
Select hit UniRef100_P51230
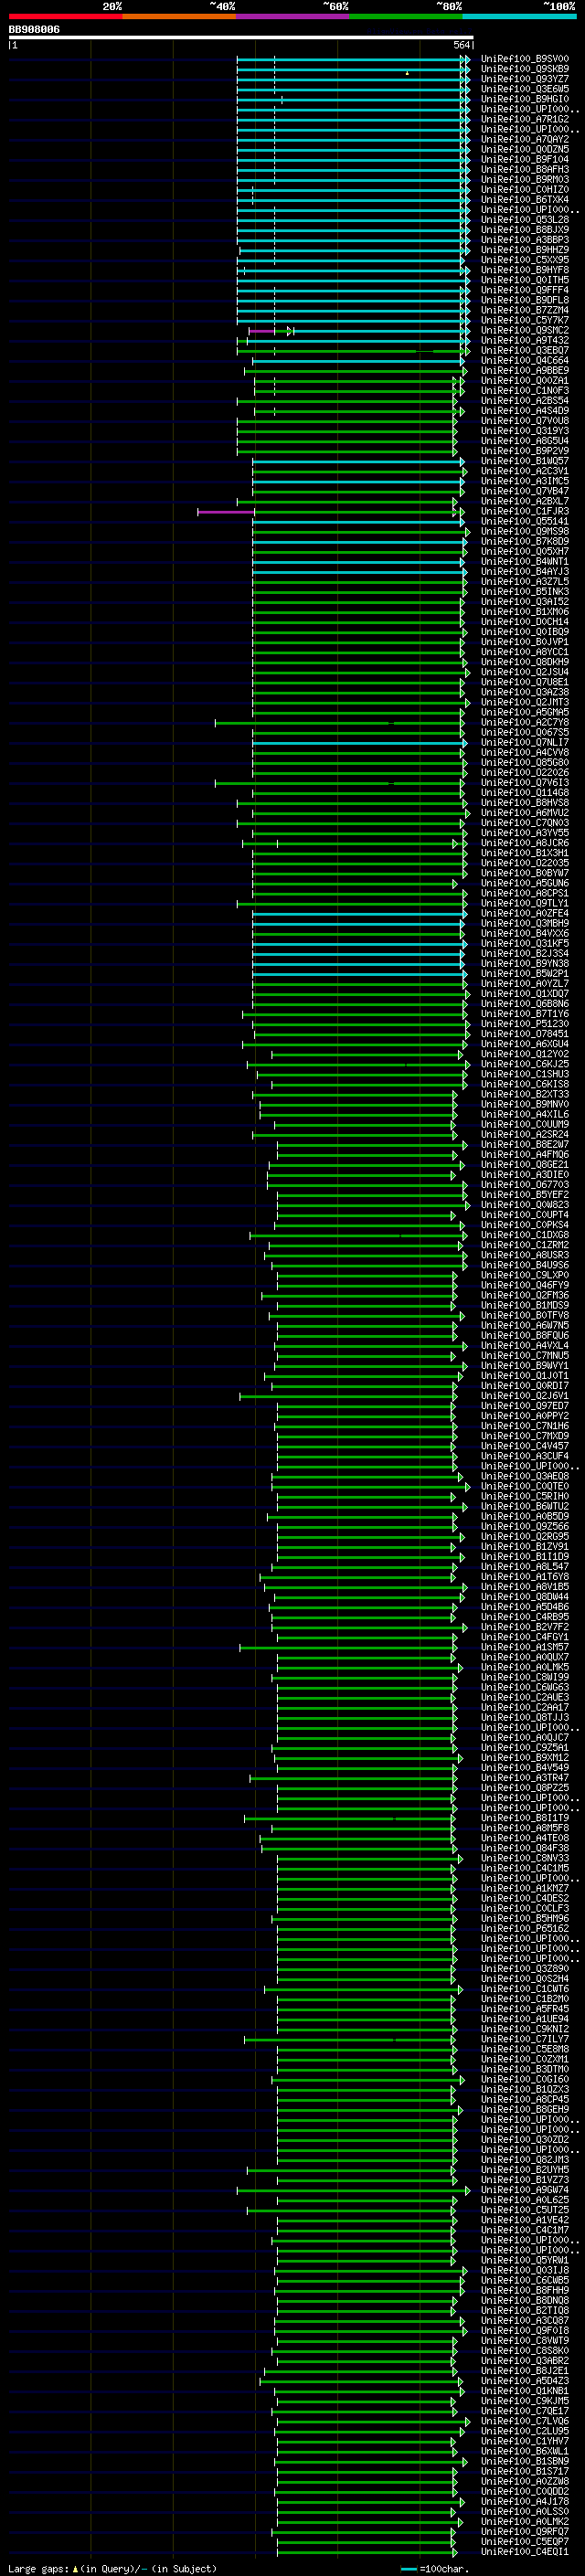(x=524, y=1024)
